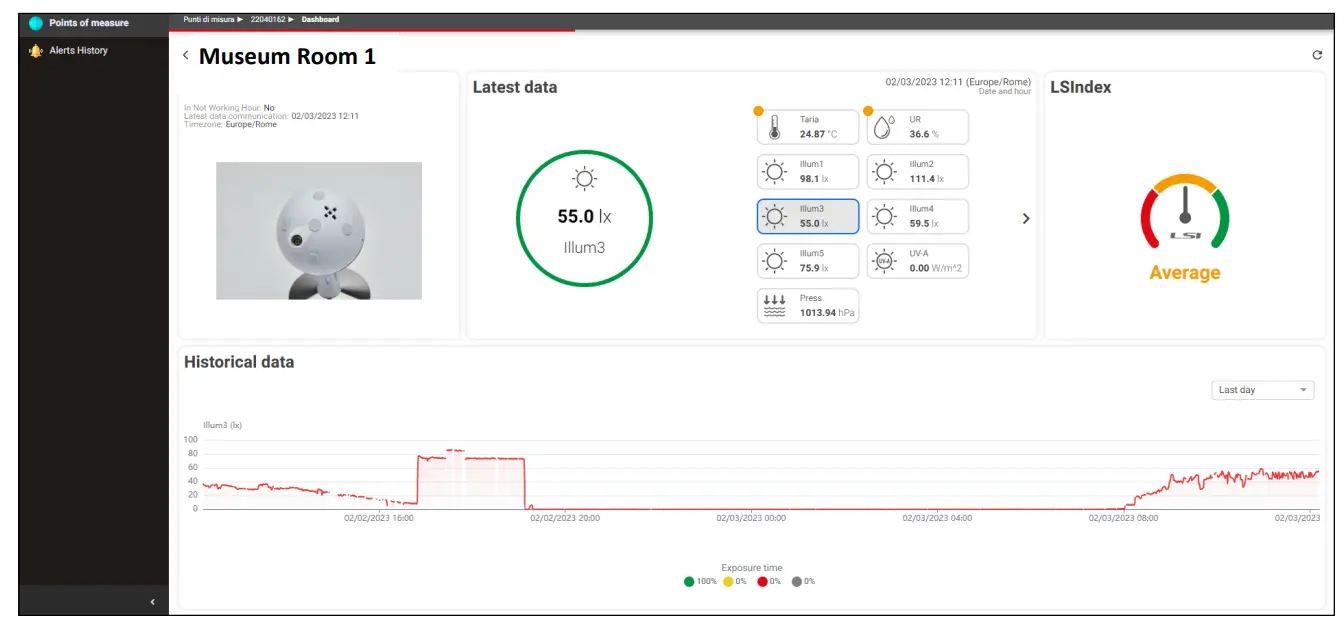
Task: Click the sun icon in Illum5 tile
Action: [775, 261]
